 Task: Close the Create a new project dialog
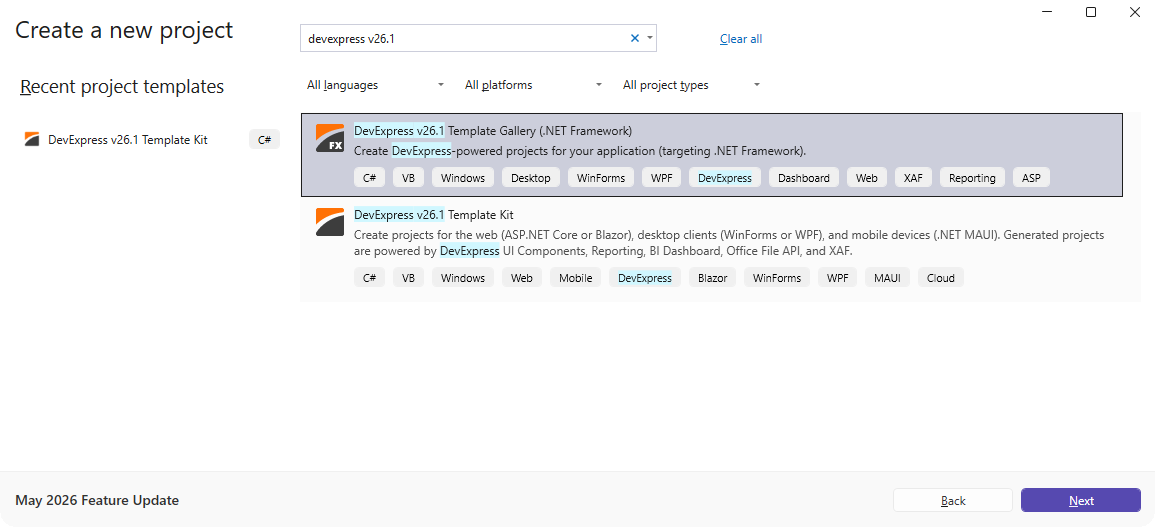(x=1134, y=12)
